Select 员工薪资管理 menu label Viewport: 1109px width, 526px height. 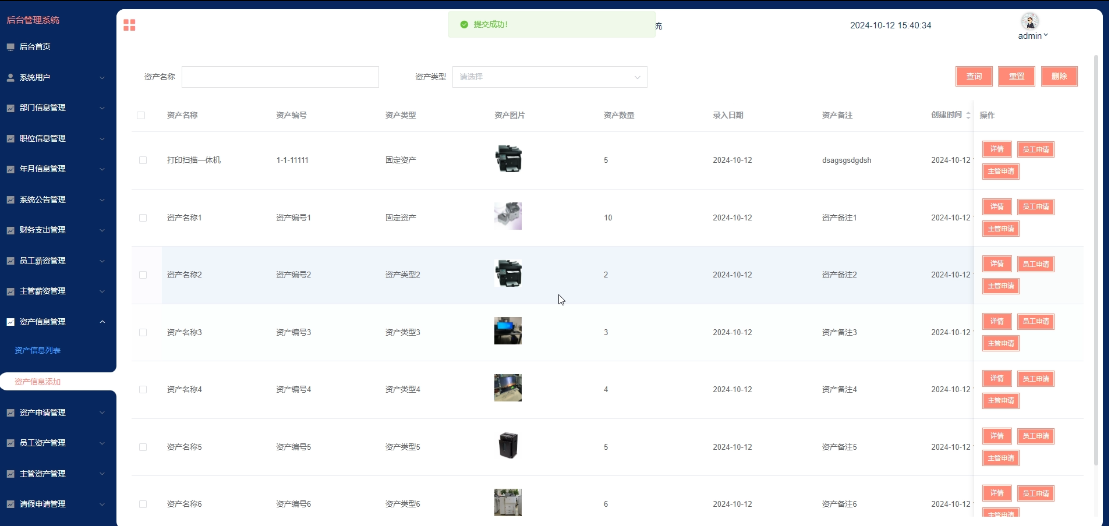pos(42,261)
